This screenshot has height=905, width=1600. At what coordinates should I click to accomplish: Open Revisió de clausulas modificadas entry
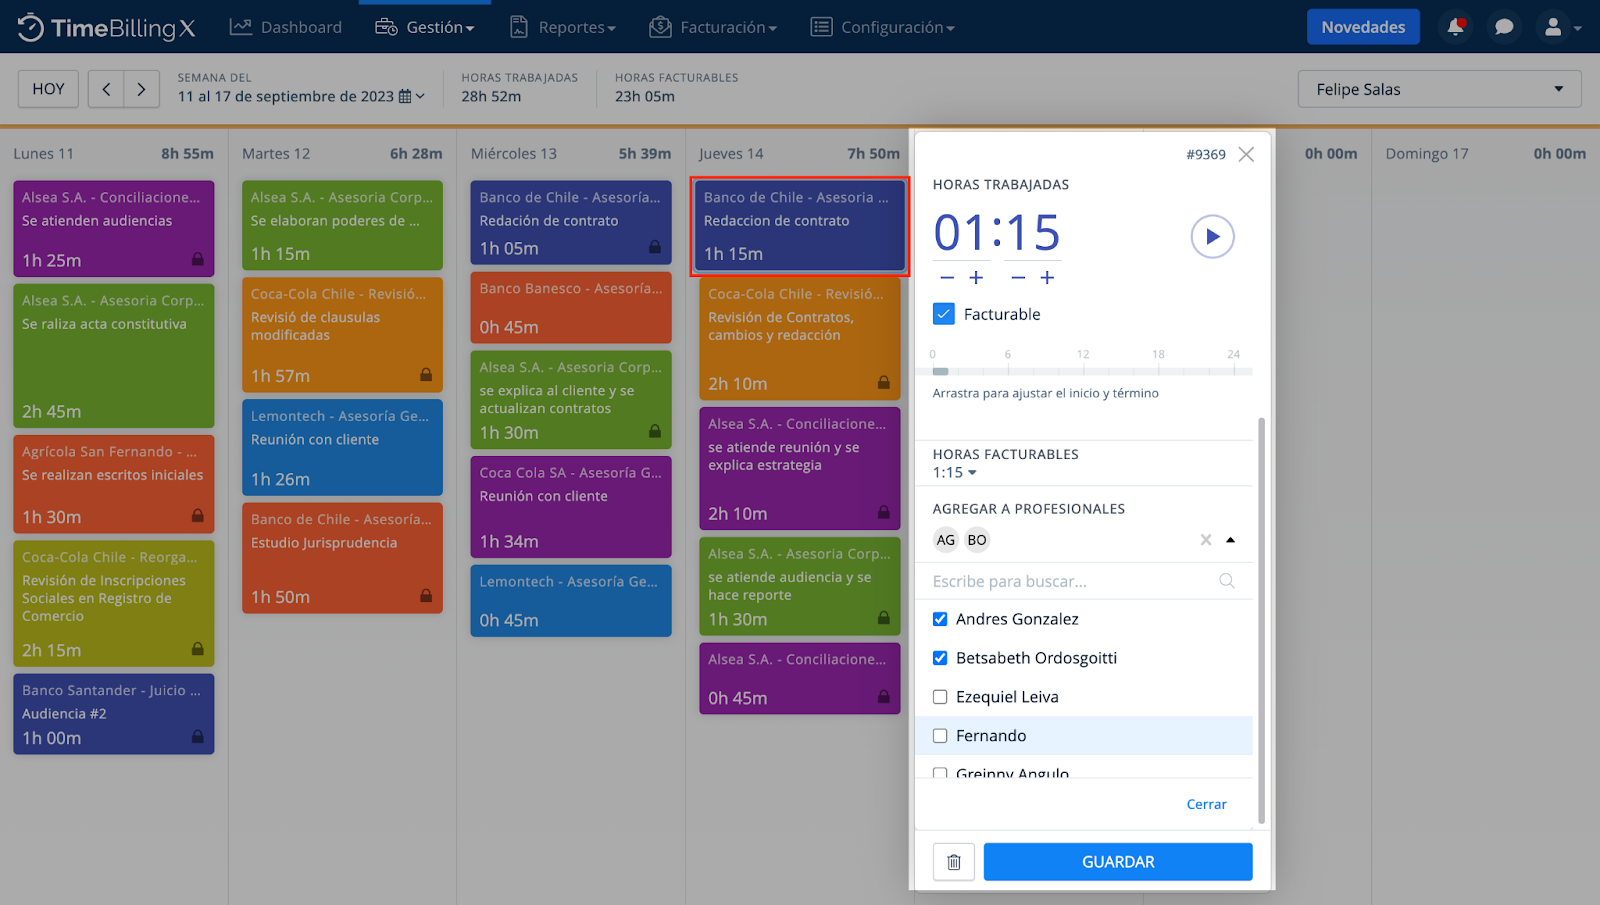(342, 335)
